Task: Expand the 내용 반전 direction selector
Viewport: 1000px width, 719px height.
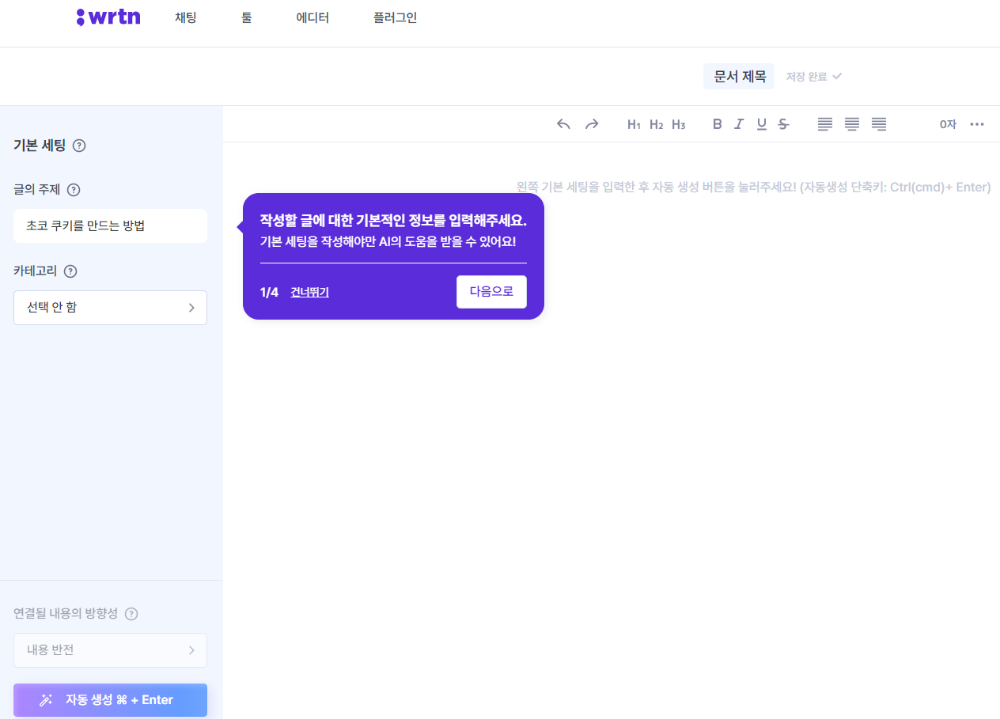Action: [x=110, y=650]
